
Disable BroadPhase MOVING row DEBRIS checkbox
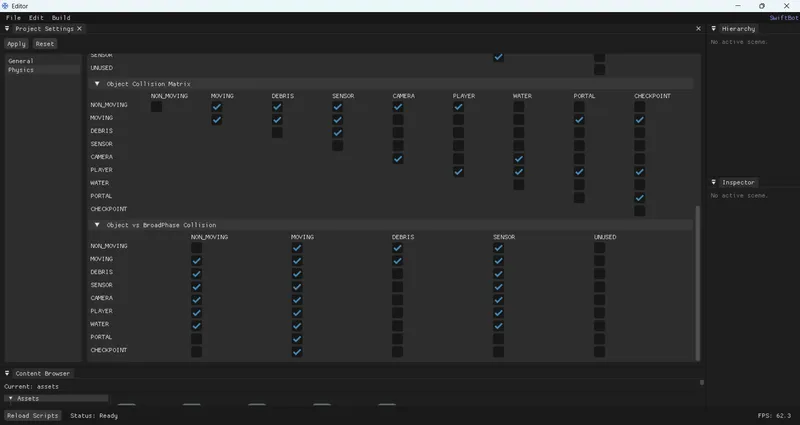[398, 261]
